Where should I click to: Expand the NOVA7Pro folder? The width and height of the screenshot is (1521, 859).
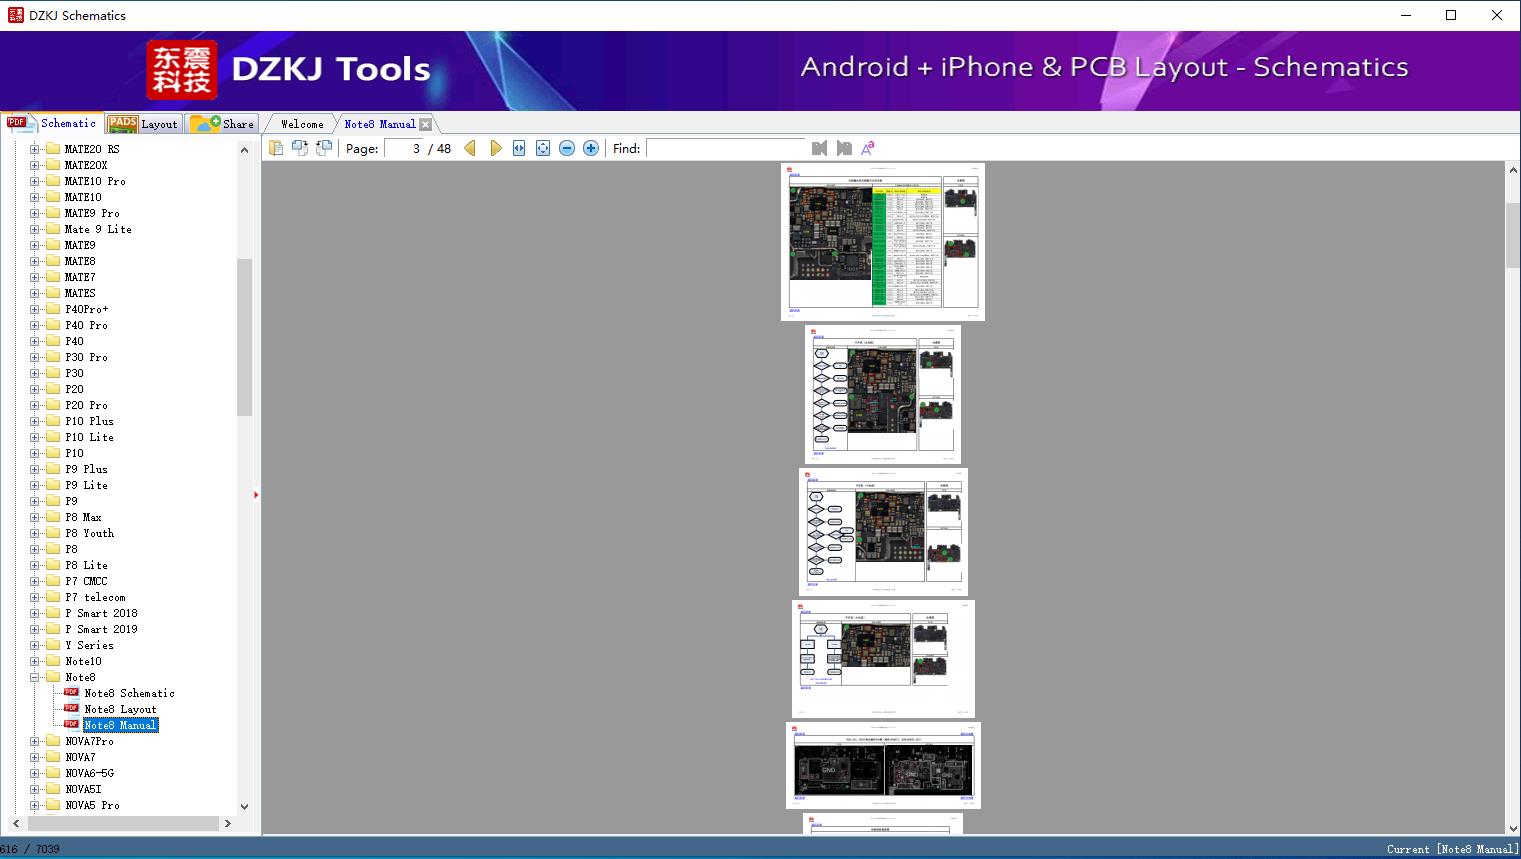(35, 741)
